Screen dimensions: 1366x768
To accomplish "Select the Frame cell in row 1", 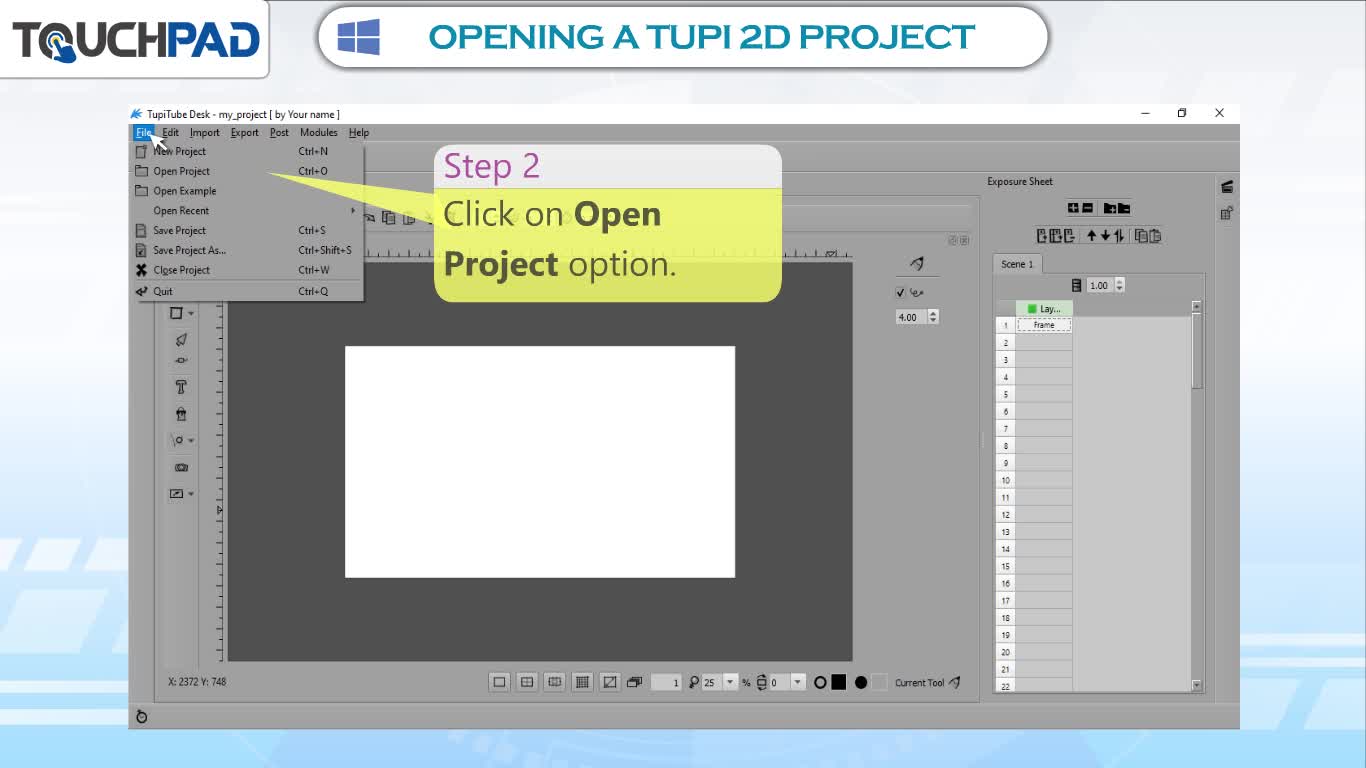I will [1044, 325].
